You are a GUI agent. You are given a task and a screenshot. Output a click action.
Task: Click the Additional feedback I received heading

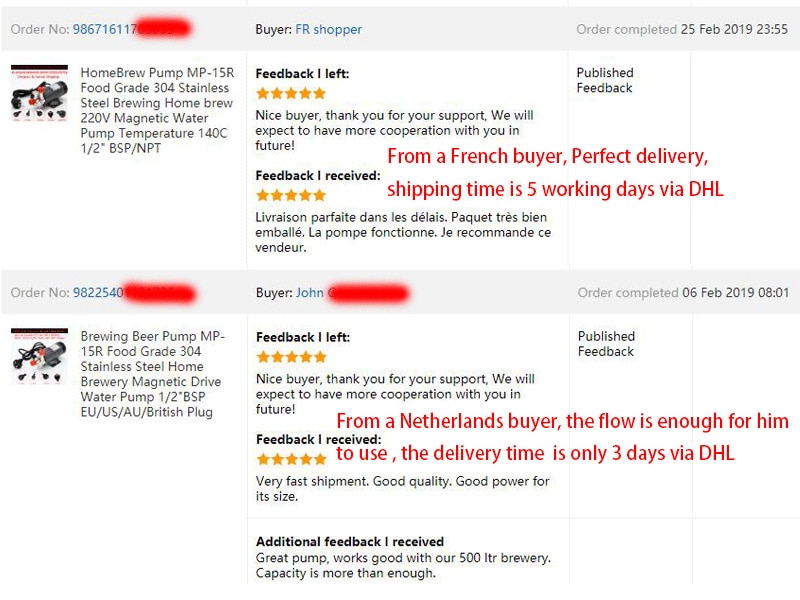click(350, 541)
